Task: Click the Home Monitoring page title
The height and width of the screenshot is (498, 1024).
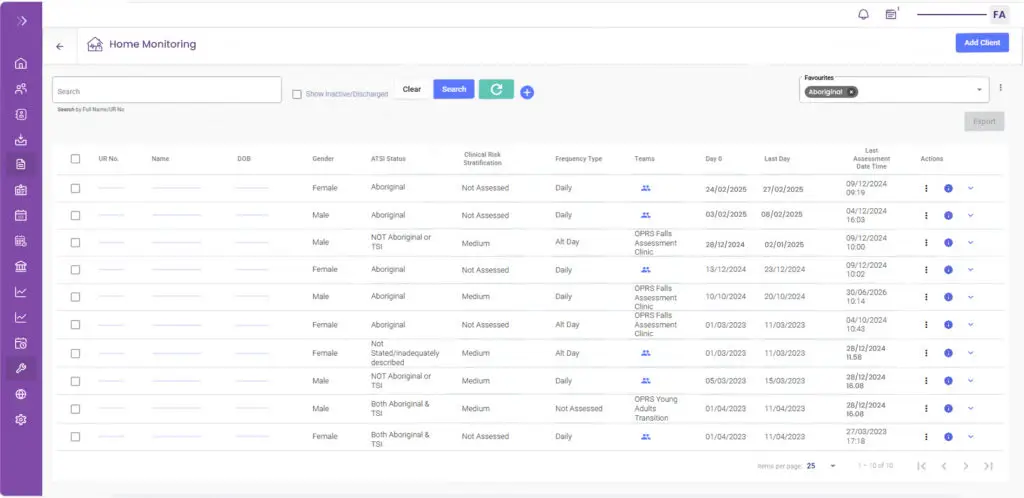Action: [x=152, y=44]
